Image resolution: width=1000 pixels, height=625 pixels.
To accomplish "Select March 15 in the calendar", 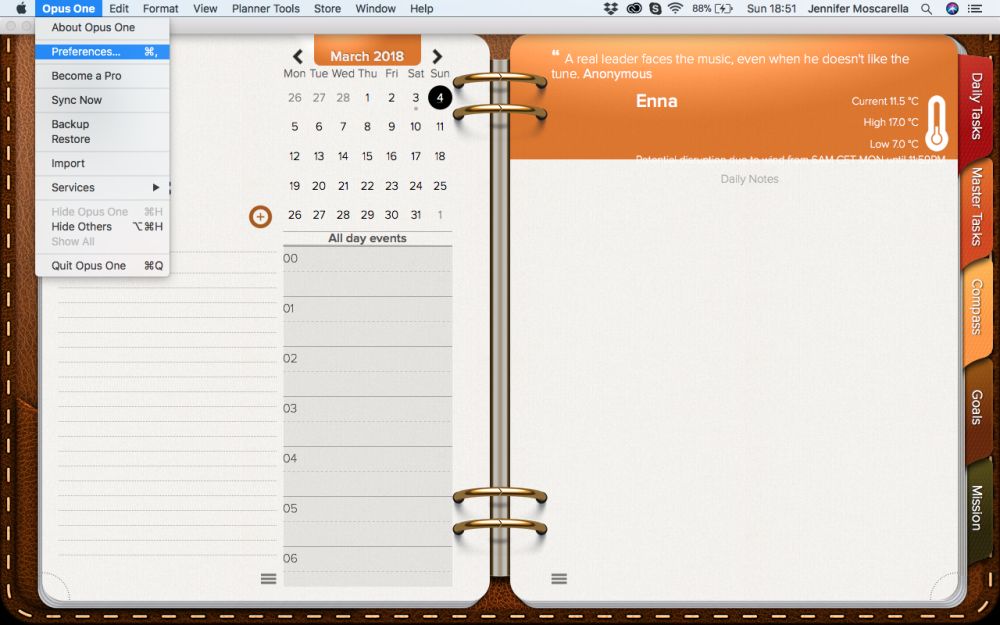I will 367,156.
